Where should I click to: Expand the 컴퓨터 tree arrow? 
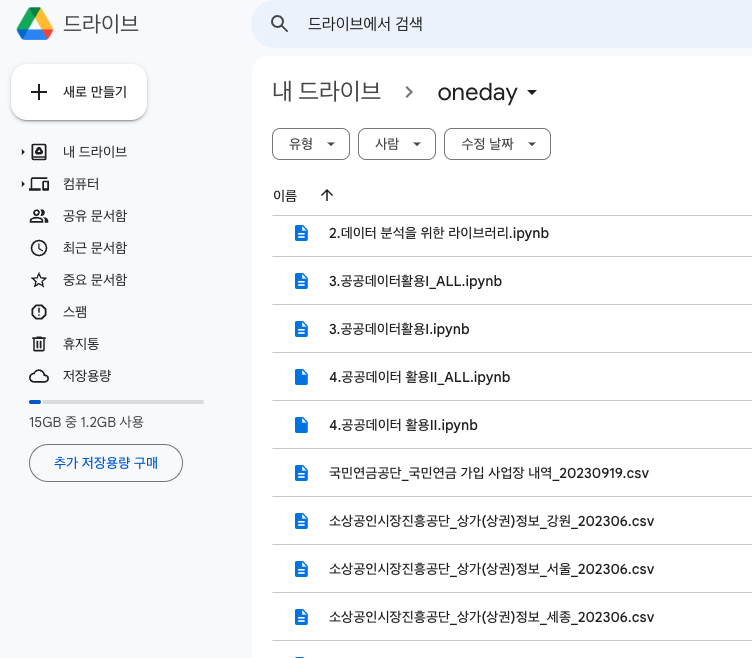tap(22, 184)
